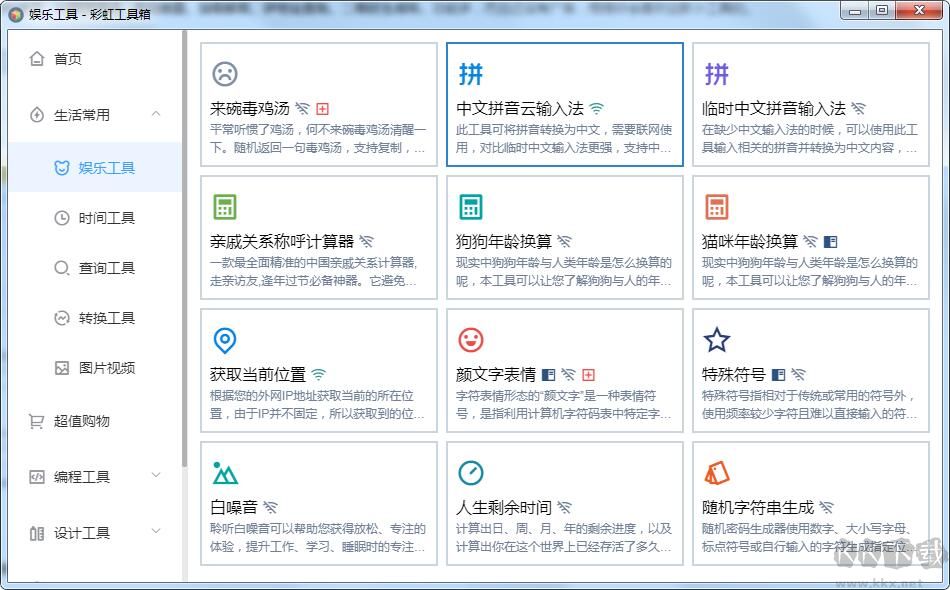Open 随机字符串生成 via the megaphone icon
This screenshot has height=590, width=950.
(x=717, y=472)
